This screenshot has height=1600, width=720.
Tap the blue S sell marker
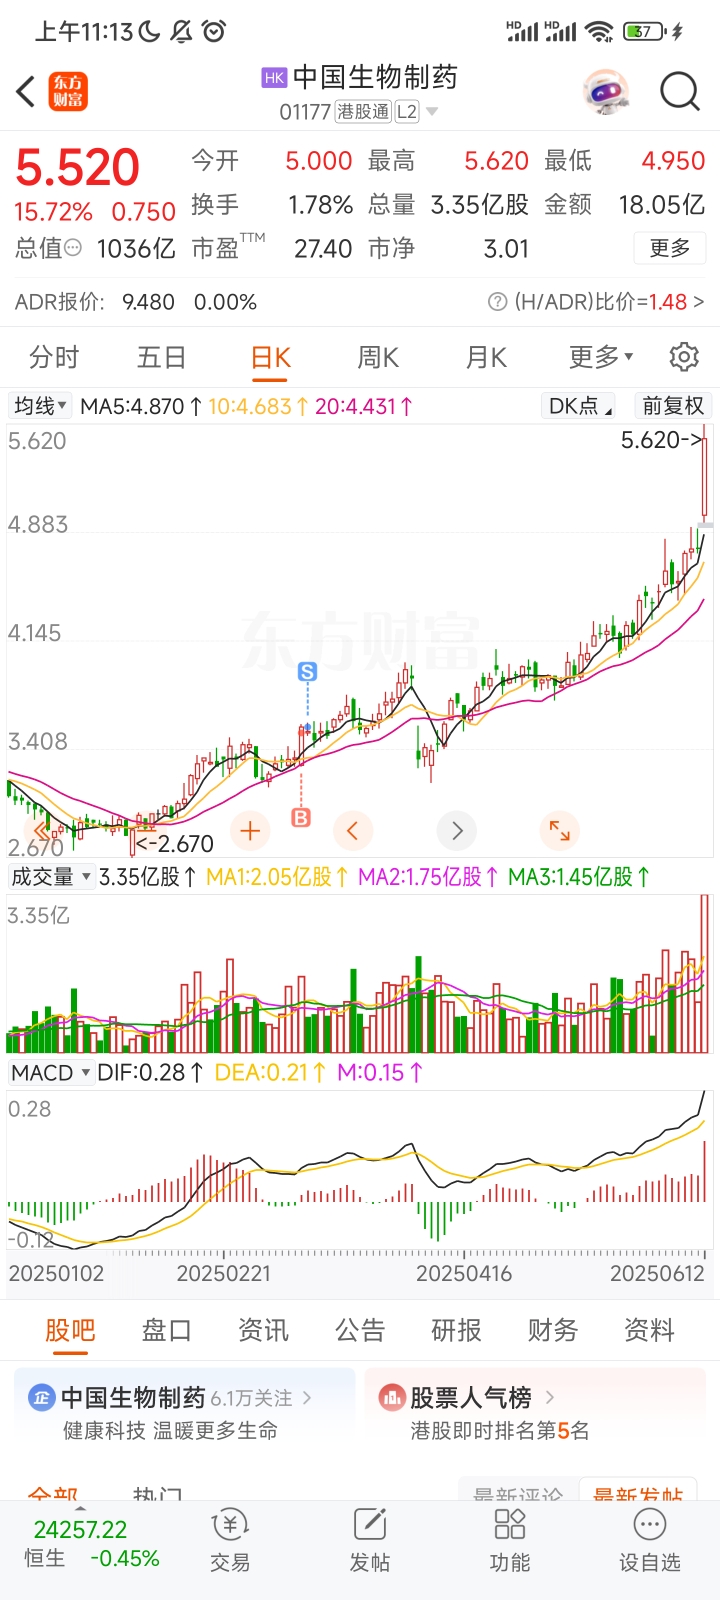point(307,672)
